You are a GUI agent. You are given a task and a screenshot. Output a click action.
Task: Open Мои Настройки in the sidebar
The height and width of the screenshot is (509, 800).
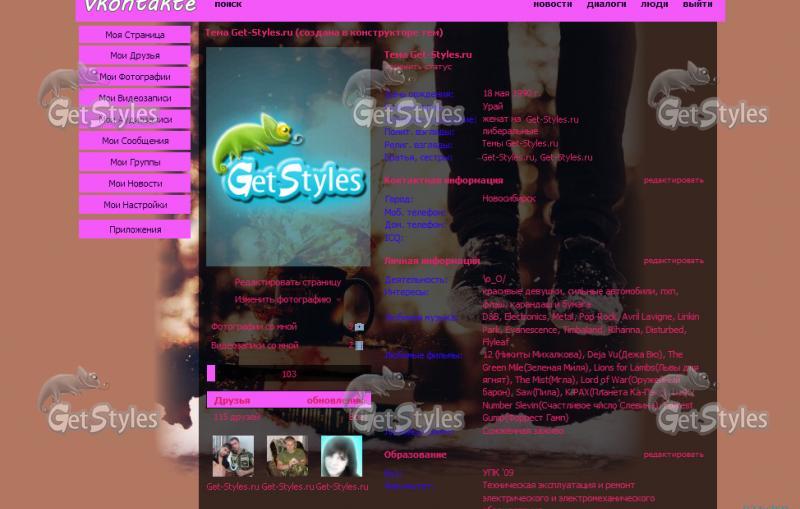[x=134, y=205]
